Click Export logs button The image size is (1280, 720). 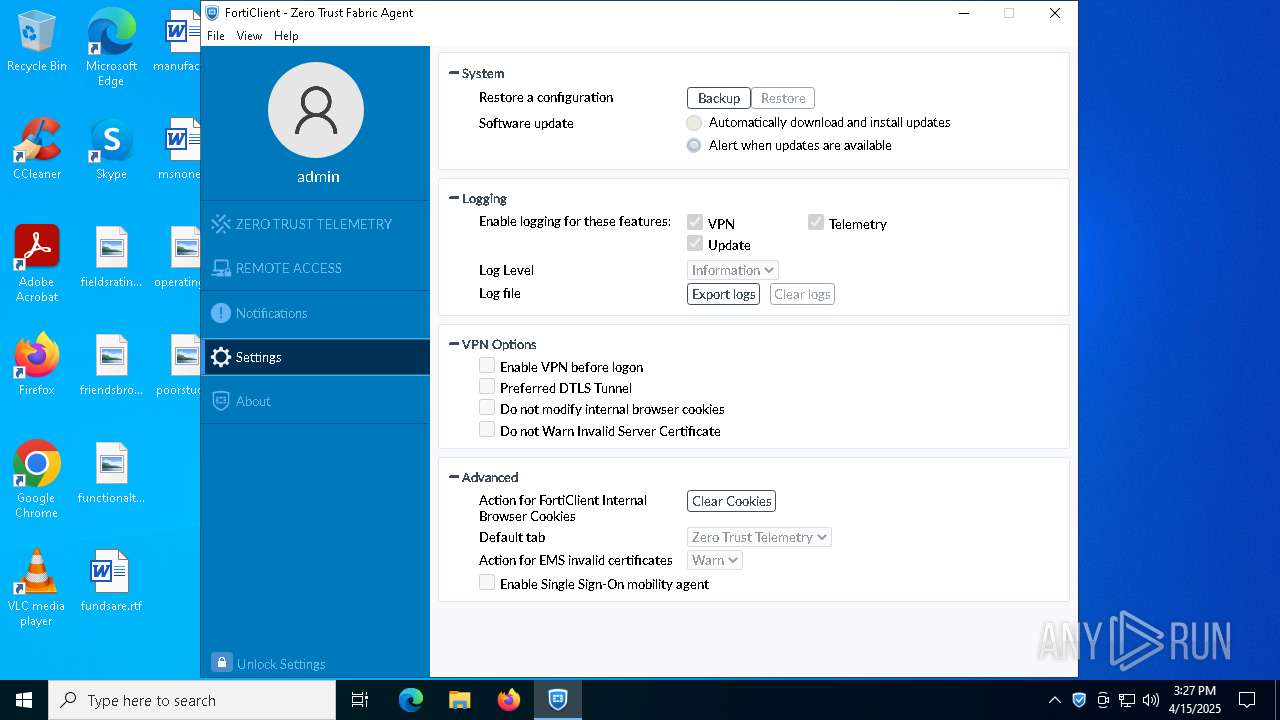point(724,294)
